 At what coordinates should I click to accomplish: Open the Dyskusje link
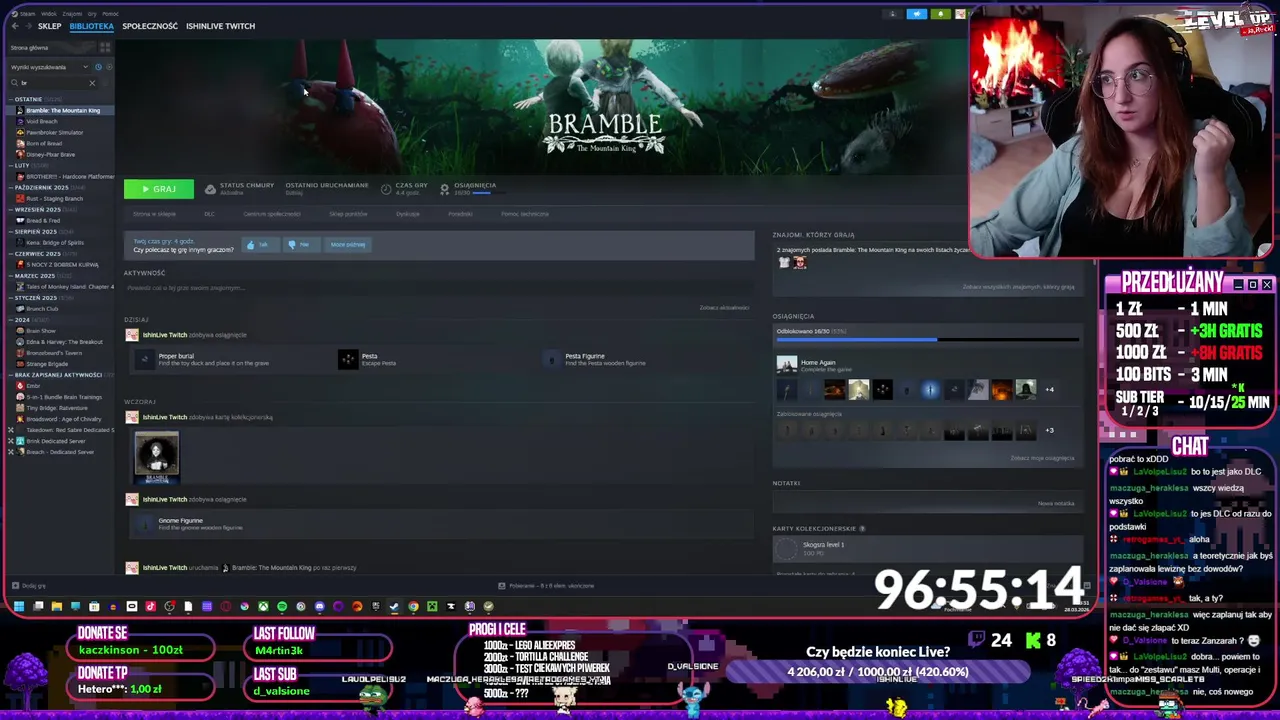[x=407, y=214]
